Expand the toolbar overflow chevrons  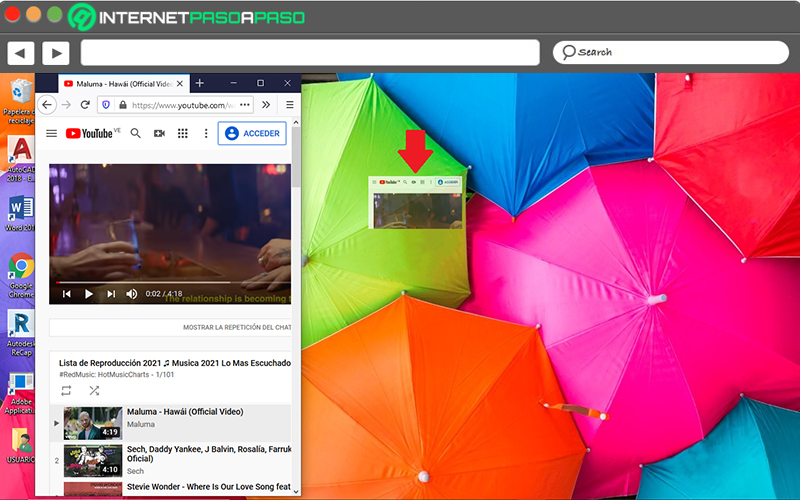click(266, 105)
